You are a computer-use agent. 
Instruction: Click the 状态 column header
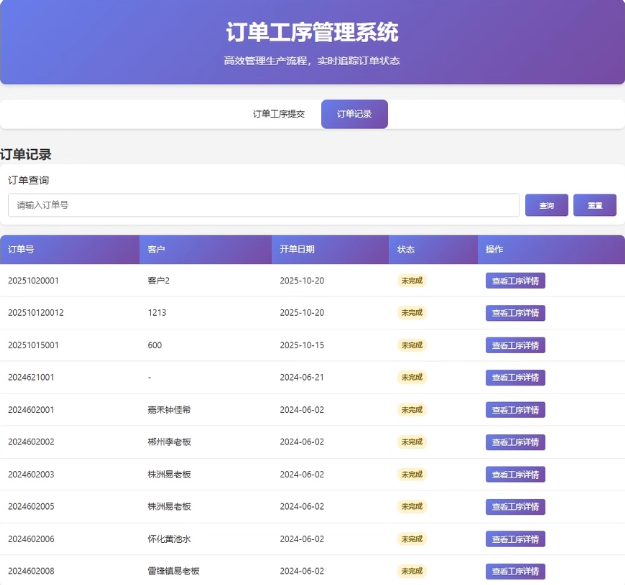click(x=405, y=249)
